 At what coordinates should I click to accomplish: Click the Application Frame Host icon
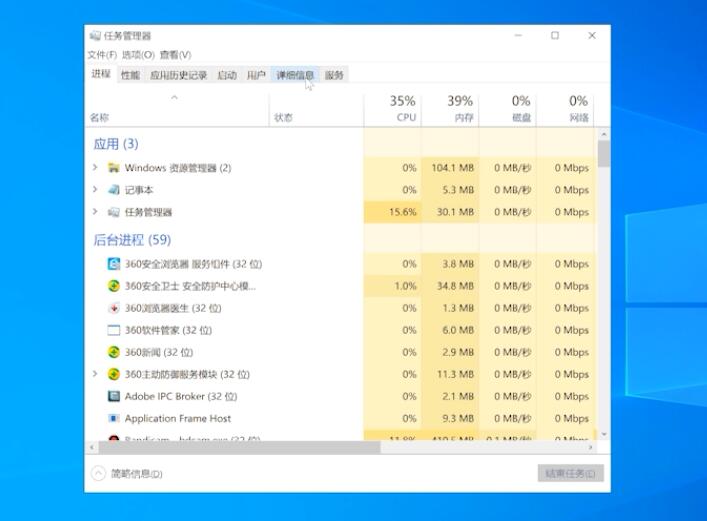(114, 419)
